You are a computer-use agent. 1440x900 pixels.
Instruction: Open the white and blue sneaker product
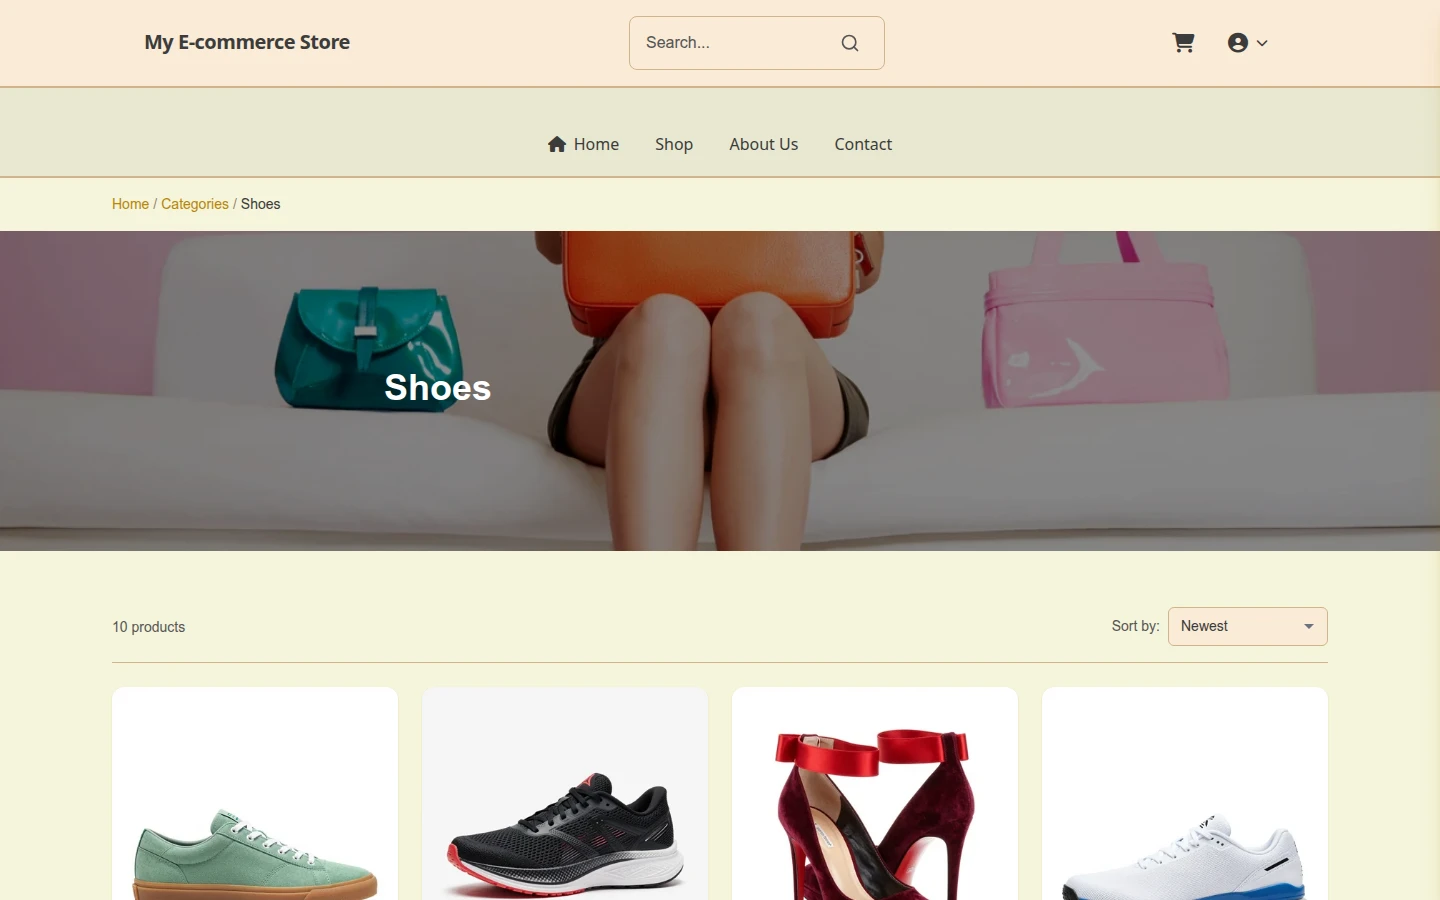click(1185, 794)
